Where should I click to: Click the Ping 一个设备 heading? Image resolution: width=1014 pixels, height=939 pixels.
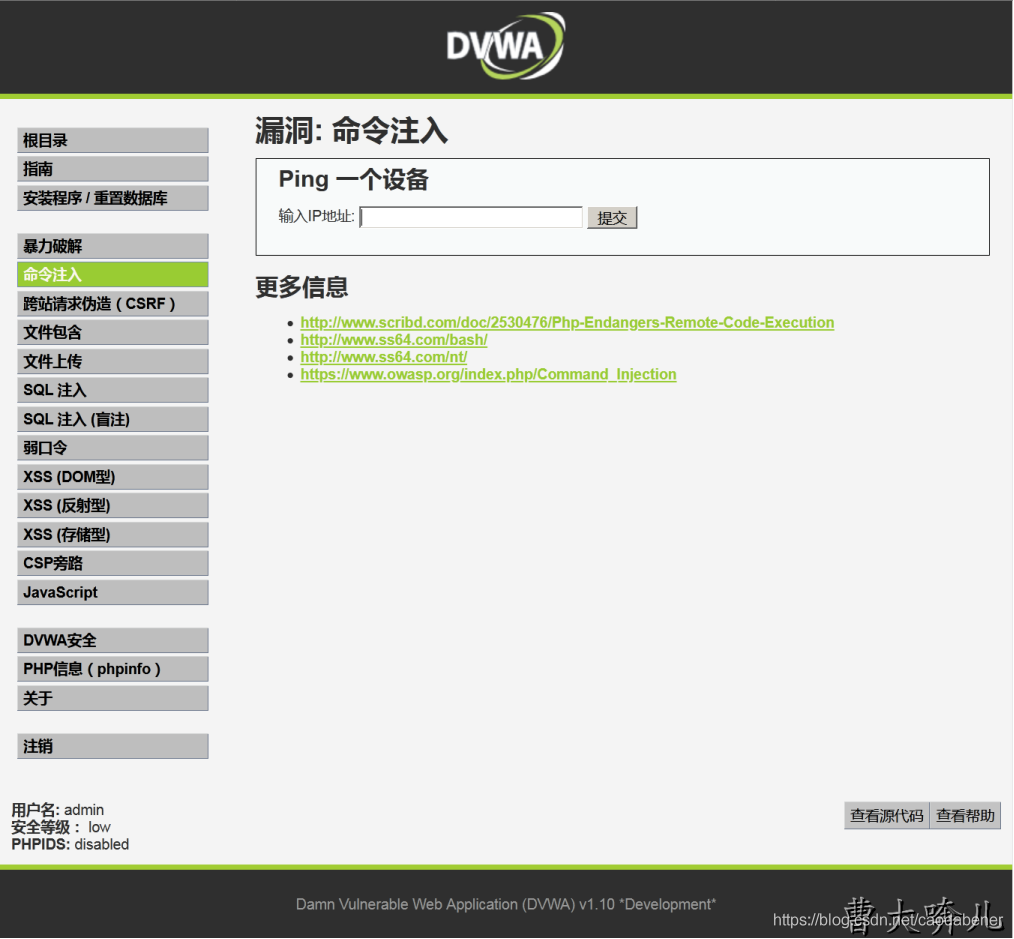[353, 180]
